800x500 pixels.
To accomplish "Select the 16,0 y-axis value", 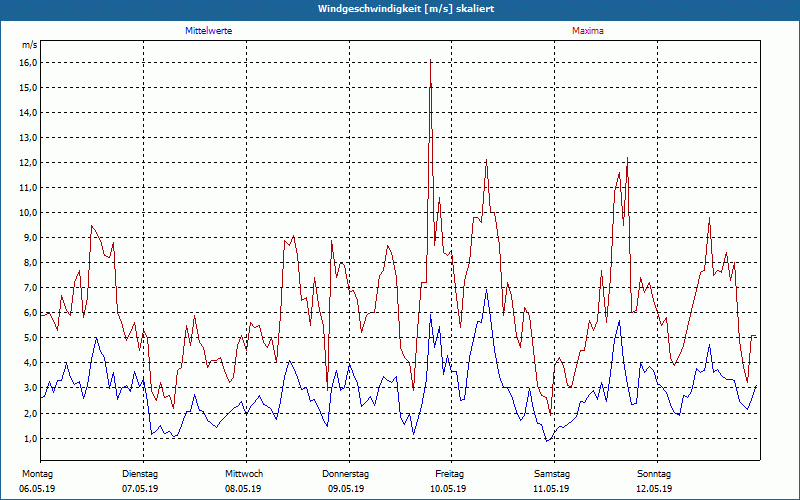I will point(28,63).
